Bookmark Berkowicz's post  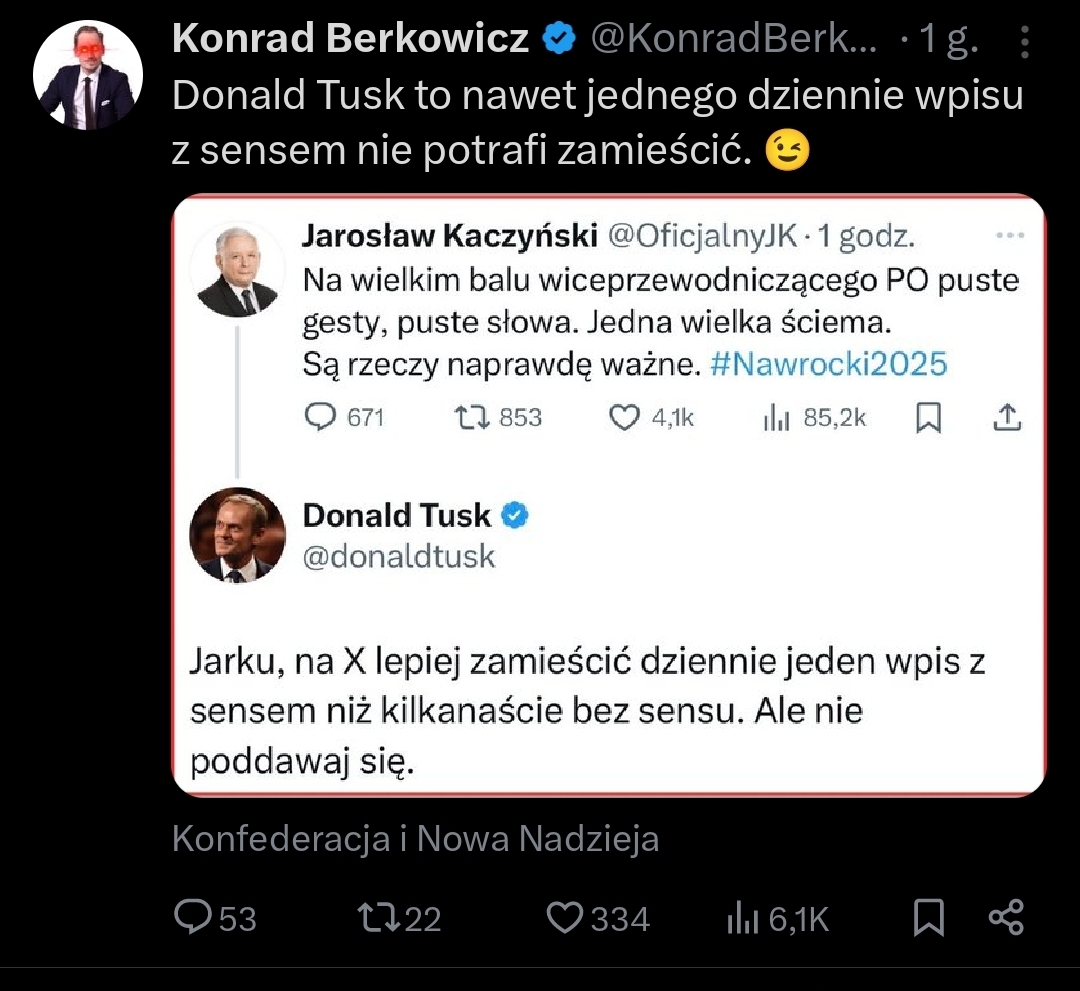click(928, 917)
